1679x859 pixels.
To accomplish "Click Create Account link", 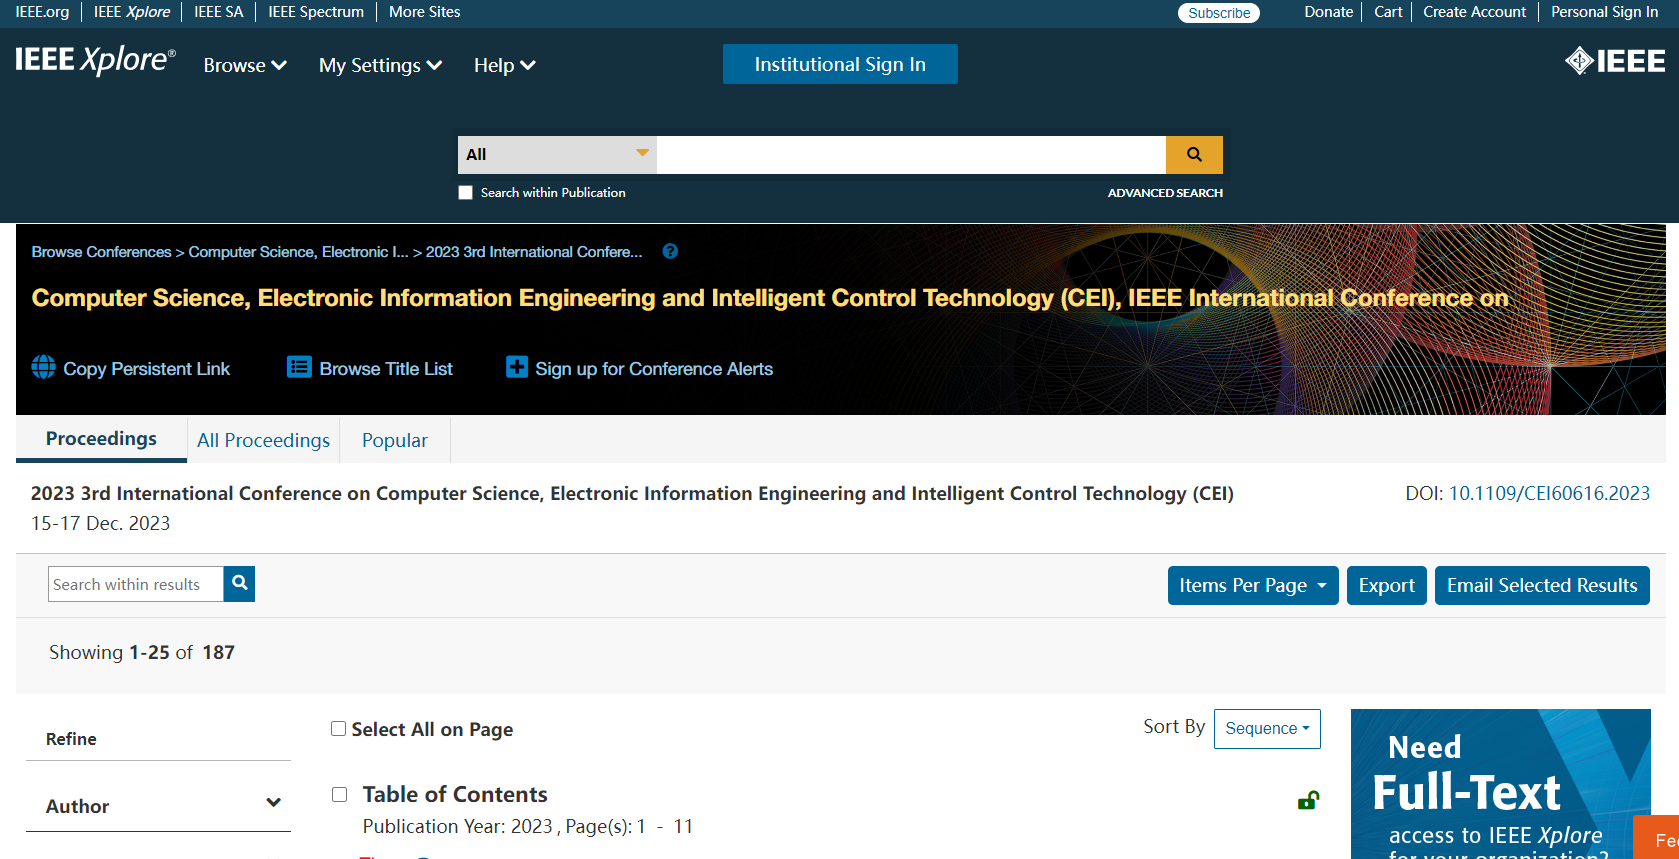I will click(x=1474, y=12).
